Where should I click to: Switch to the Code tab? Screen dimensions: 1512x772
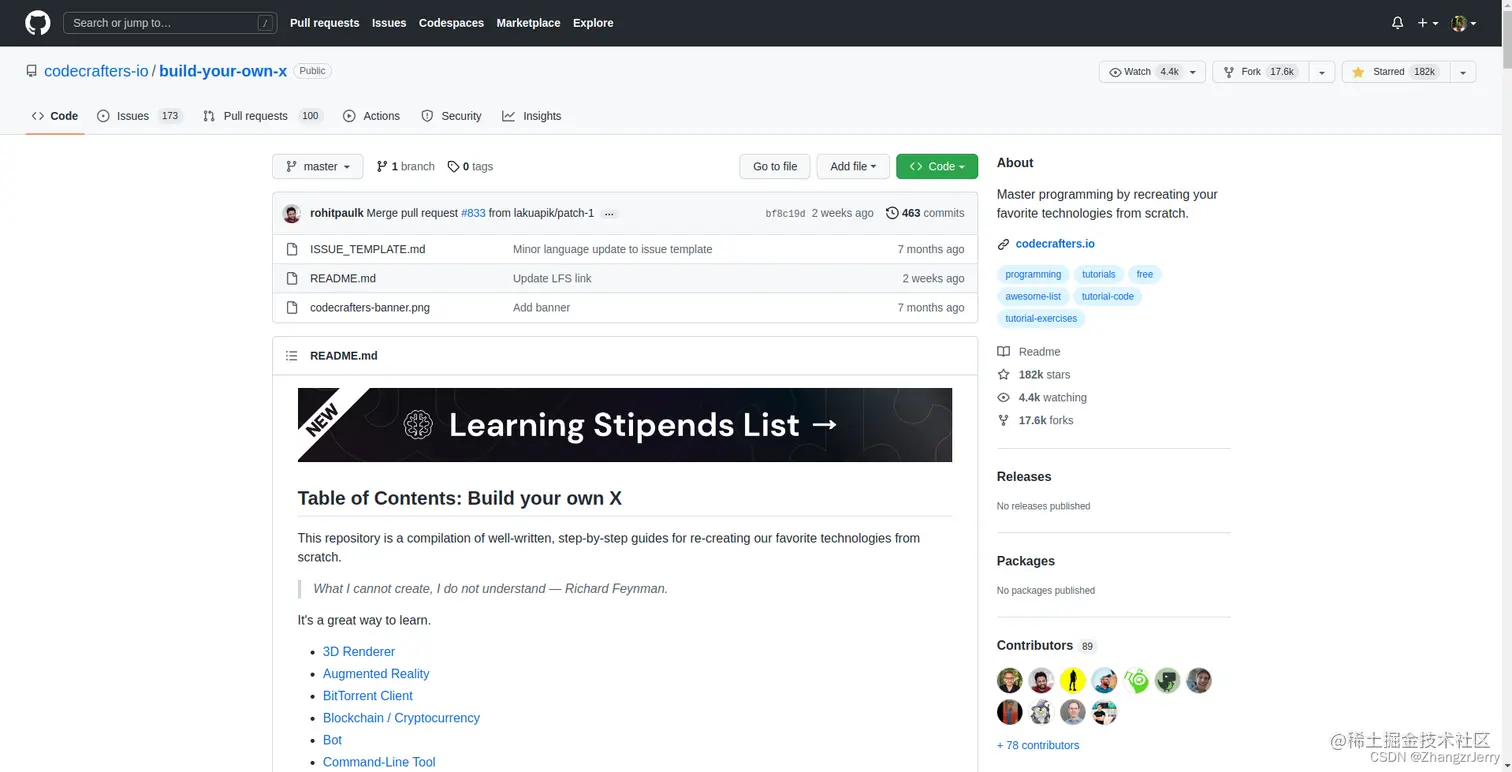click(x=55, y=116)
